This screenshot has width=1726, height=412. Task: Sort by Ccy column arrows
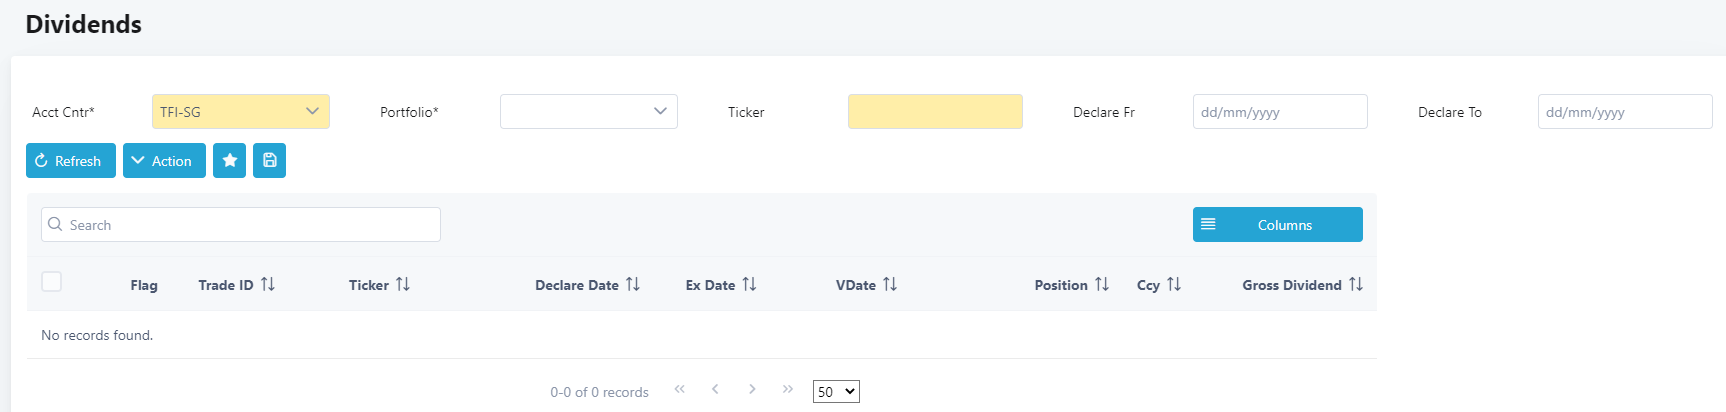coord(1174,285)
